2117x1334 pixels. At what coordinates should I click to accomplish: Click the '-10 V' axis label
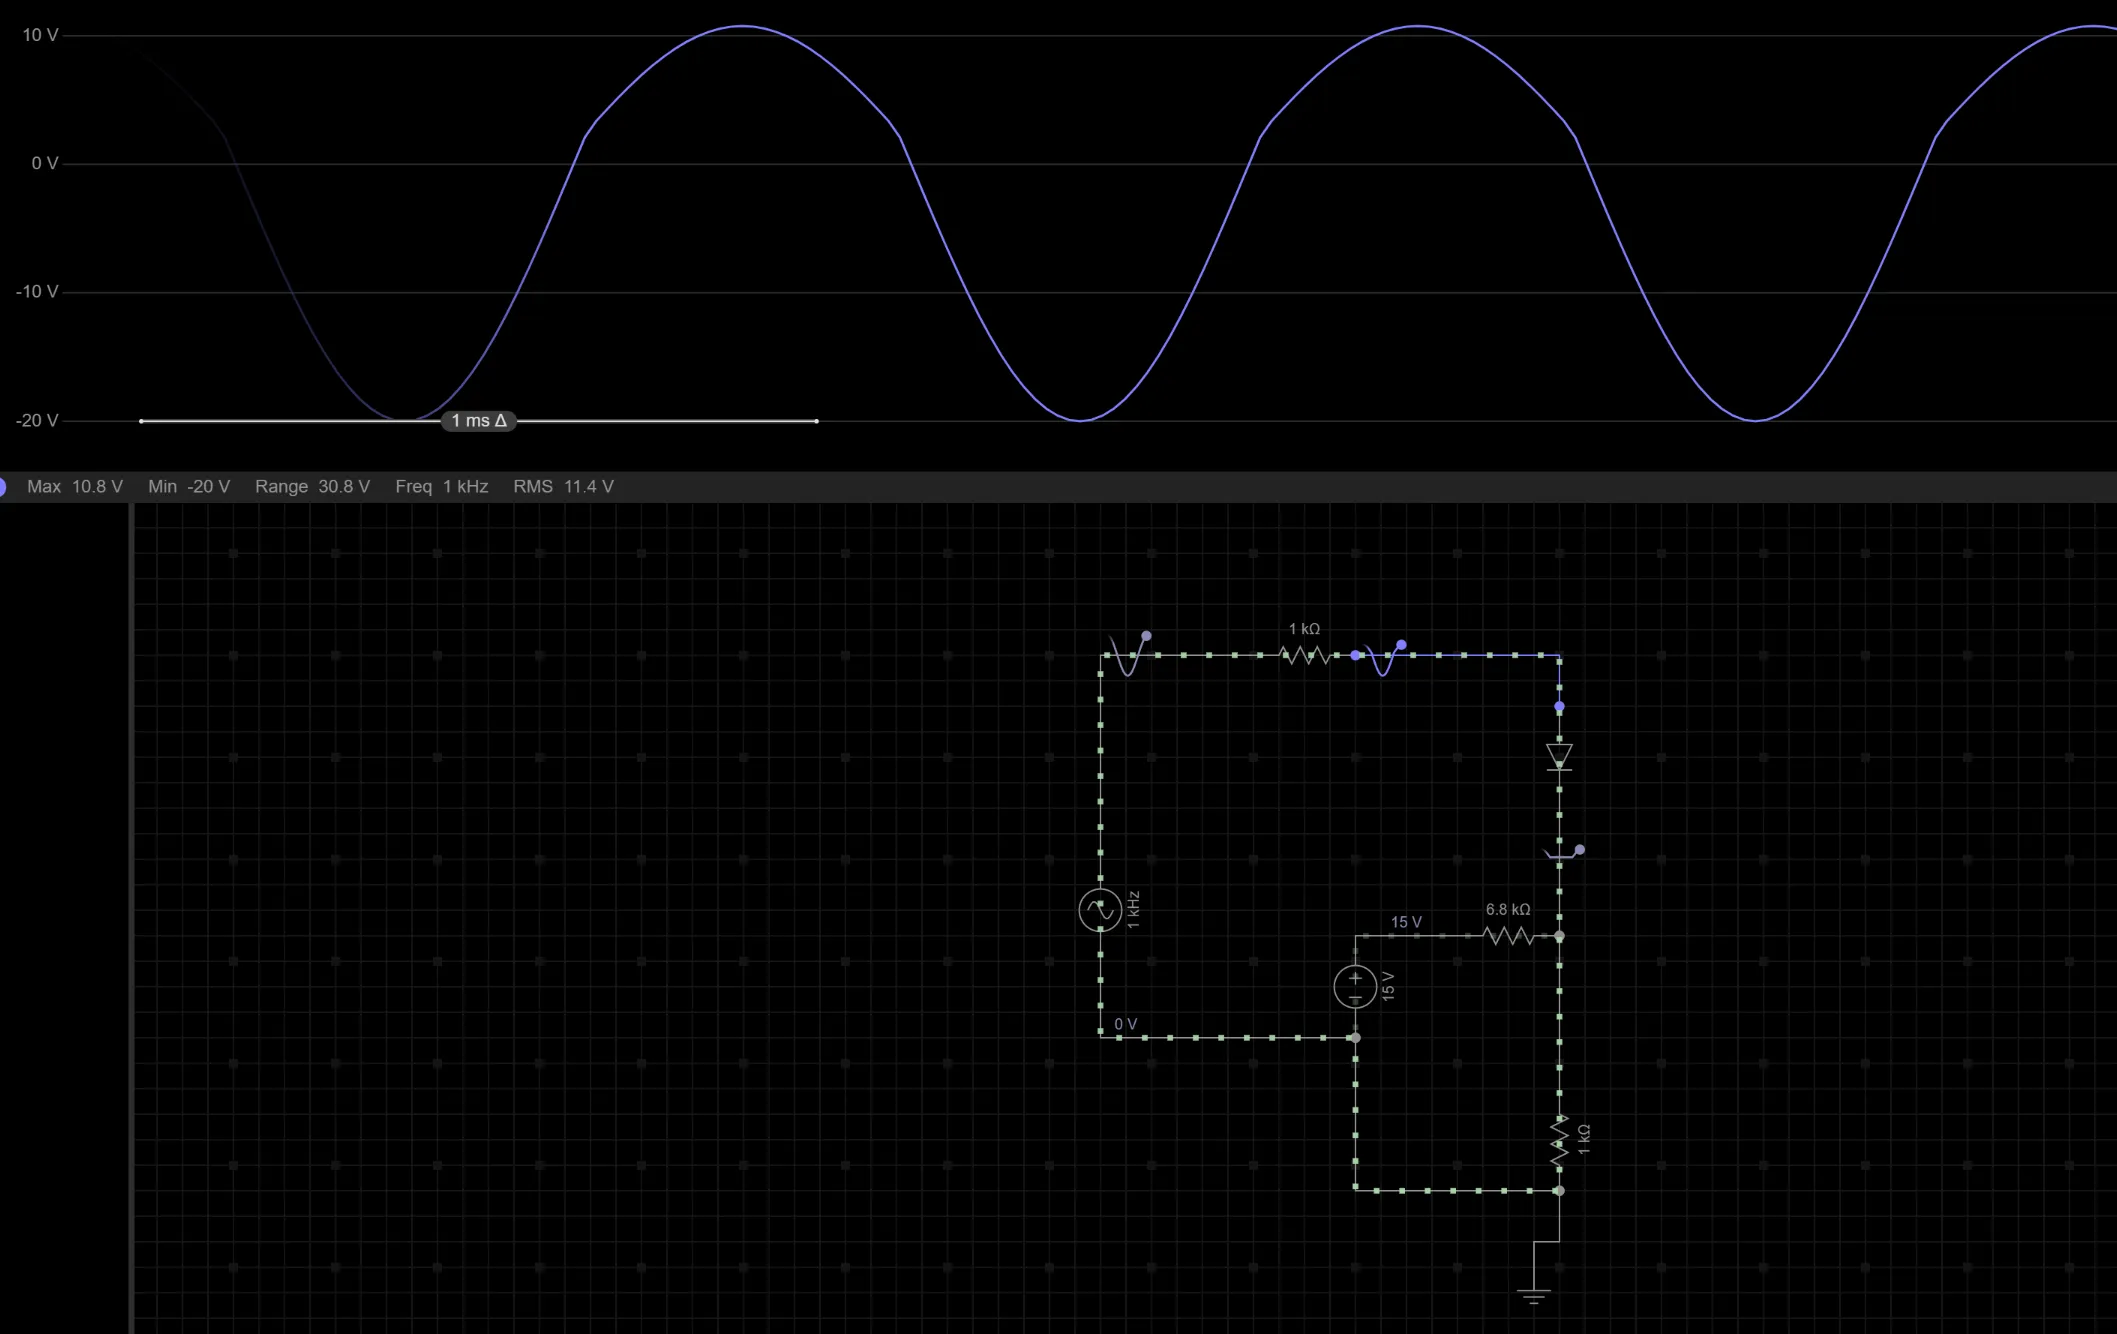(37, 292)
